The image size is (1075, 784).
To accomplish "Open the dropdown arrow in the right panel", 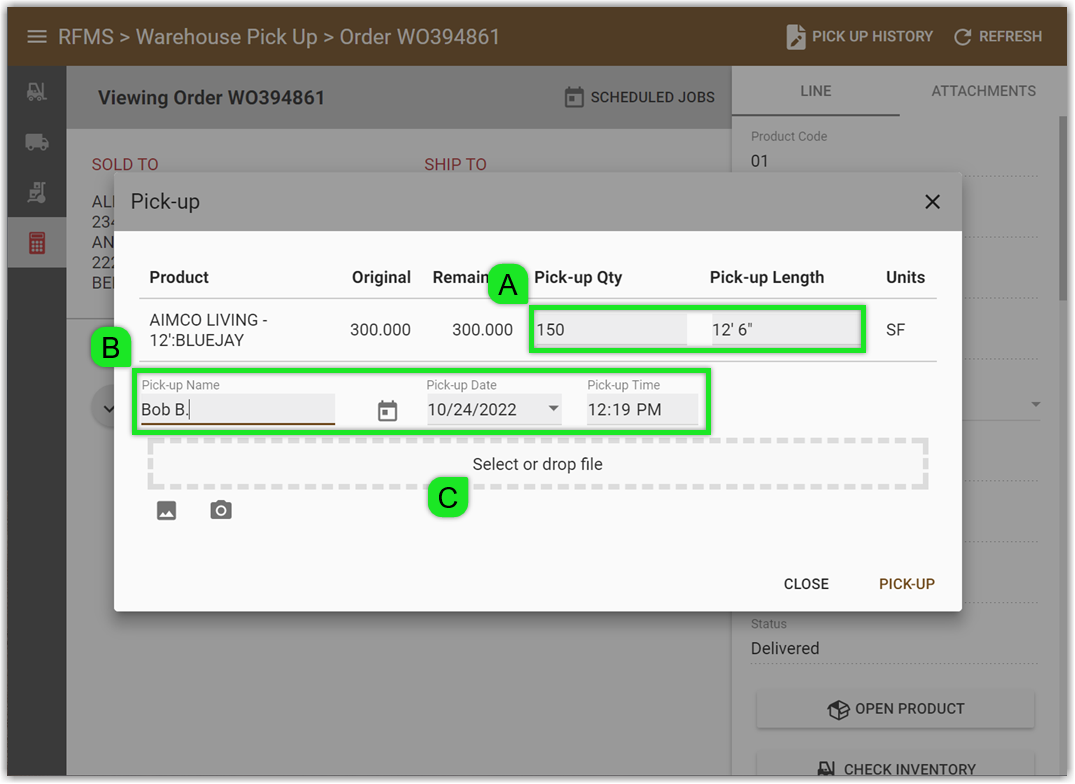I will pyautogui.click(x=1036, y=404).
